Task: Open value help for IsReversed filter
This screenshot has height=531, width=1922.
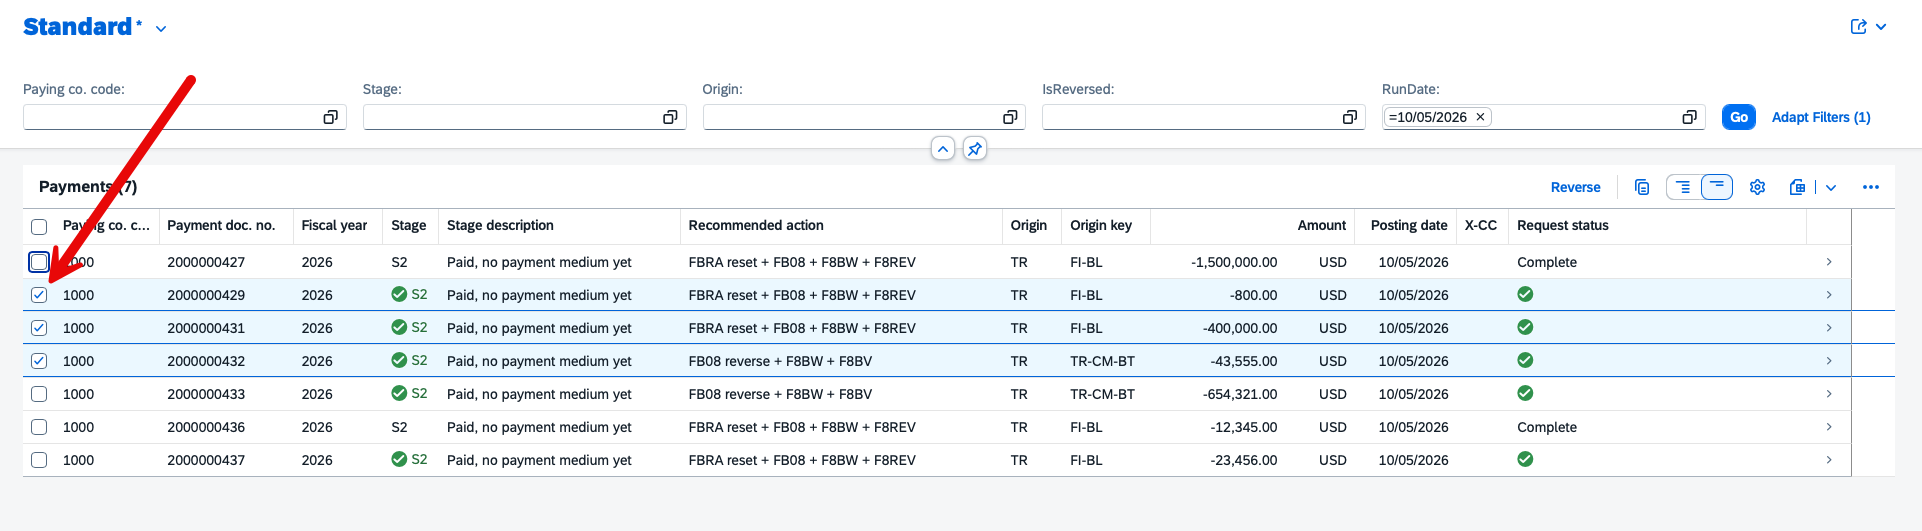Action: pos(1349,117)
